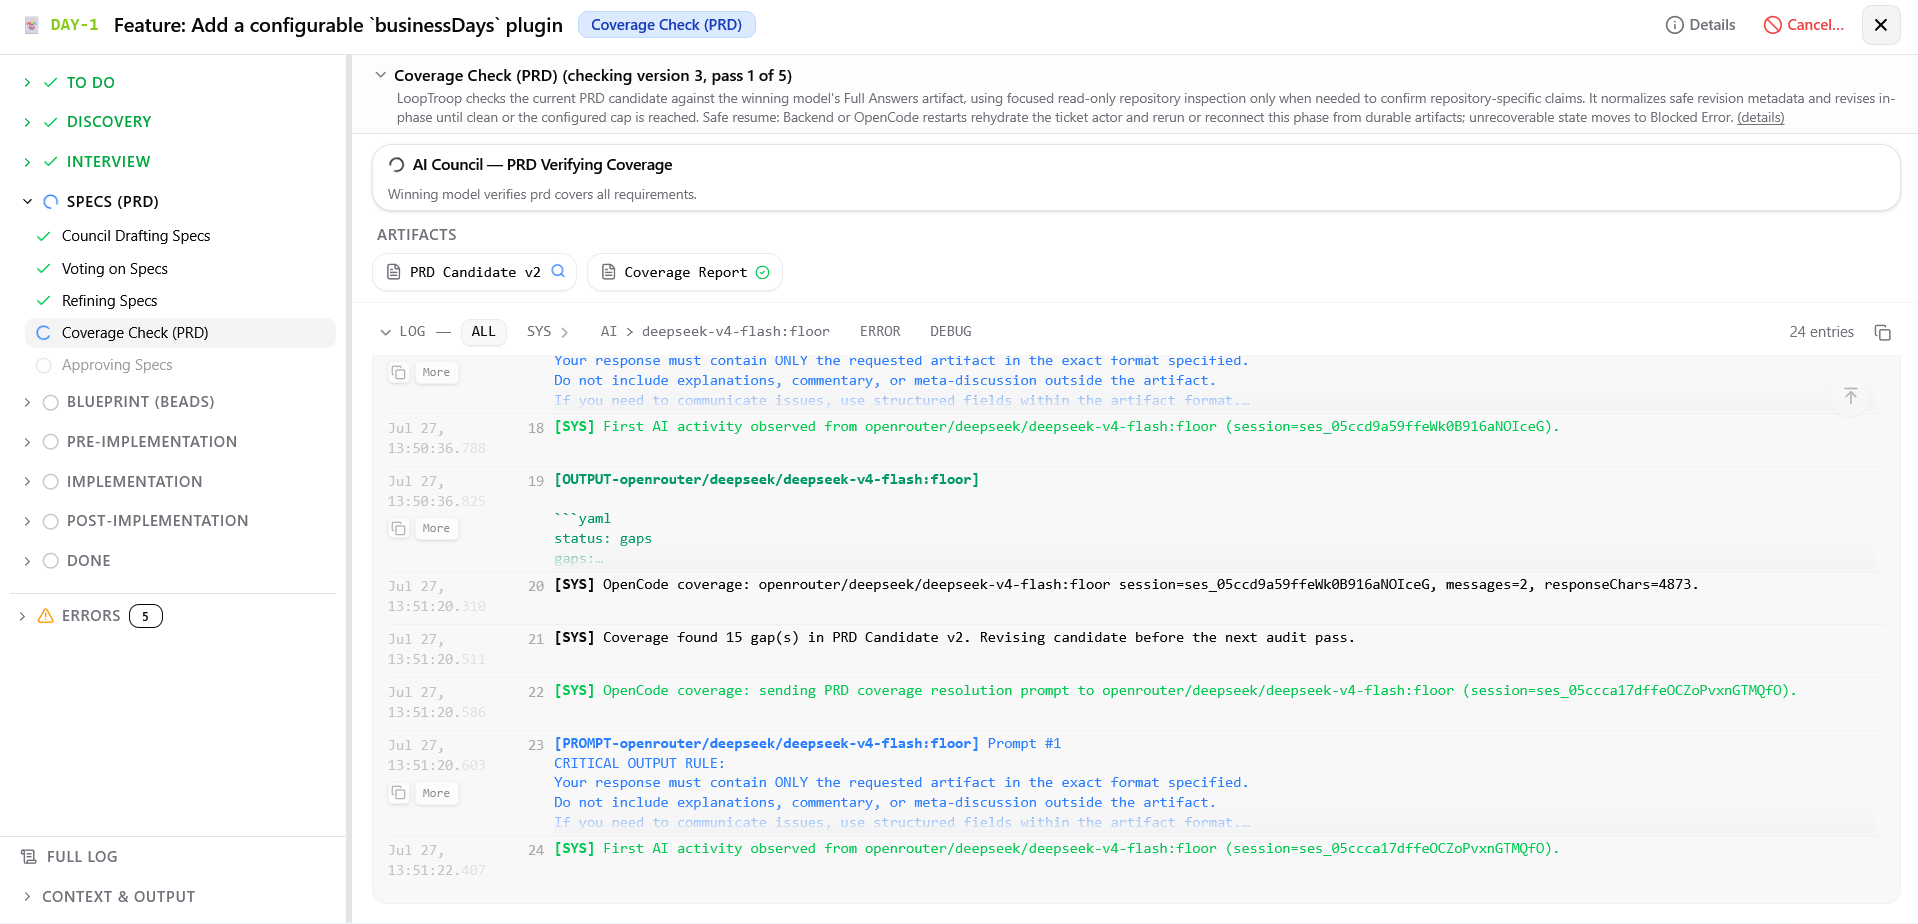The image size is (1918, 924).
Task: Click the 'AI Council — PRD Verifying Coverage' heading
Action: point(542,165)
